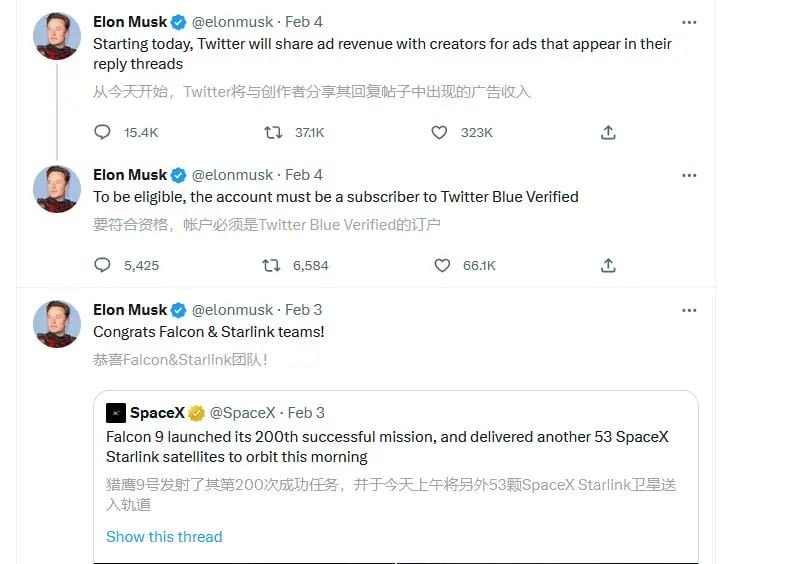
Task: Open more options on Congrats Falcon tweet
Action: click(x=689, y=310)
